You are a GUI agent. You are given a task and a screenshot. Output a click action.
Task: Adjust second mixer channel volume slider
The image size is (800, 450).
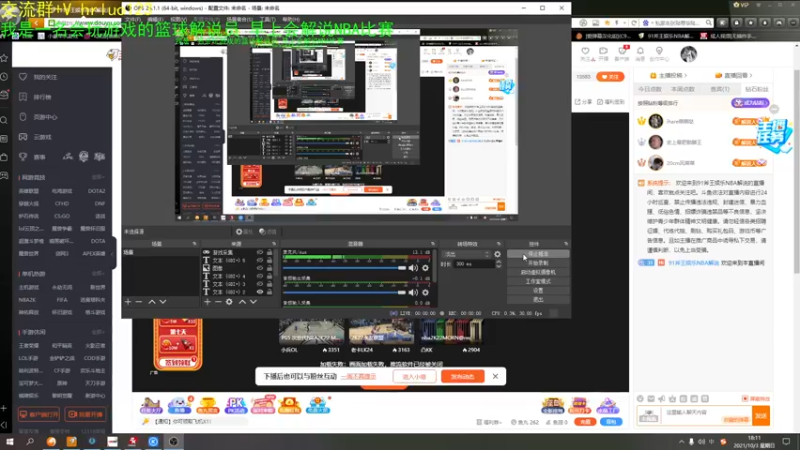pos(344,292)
